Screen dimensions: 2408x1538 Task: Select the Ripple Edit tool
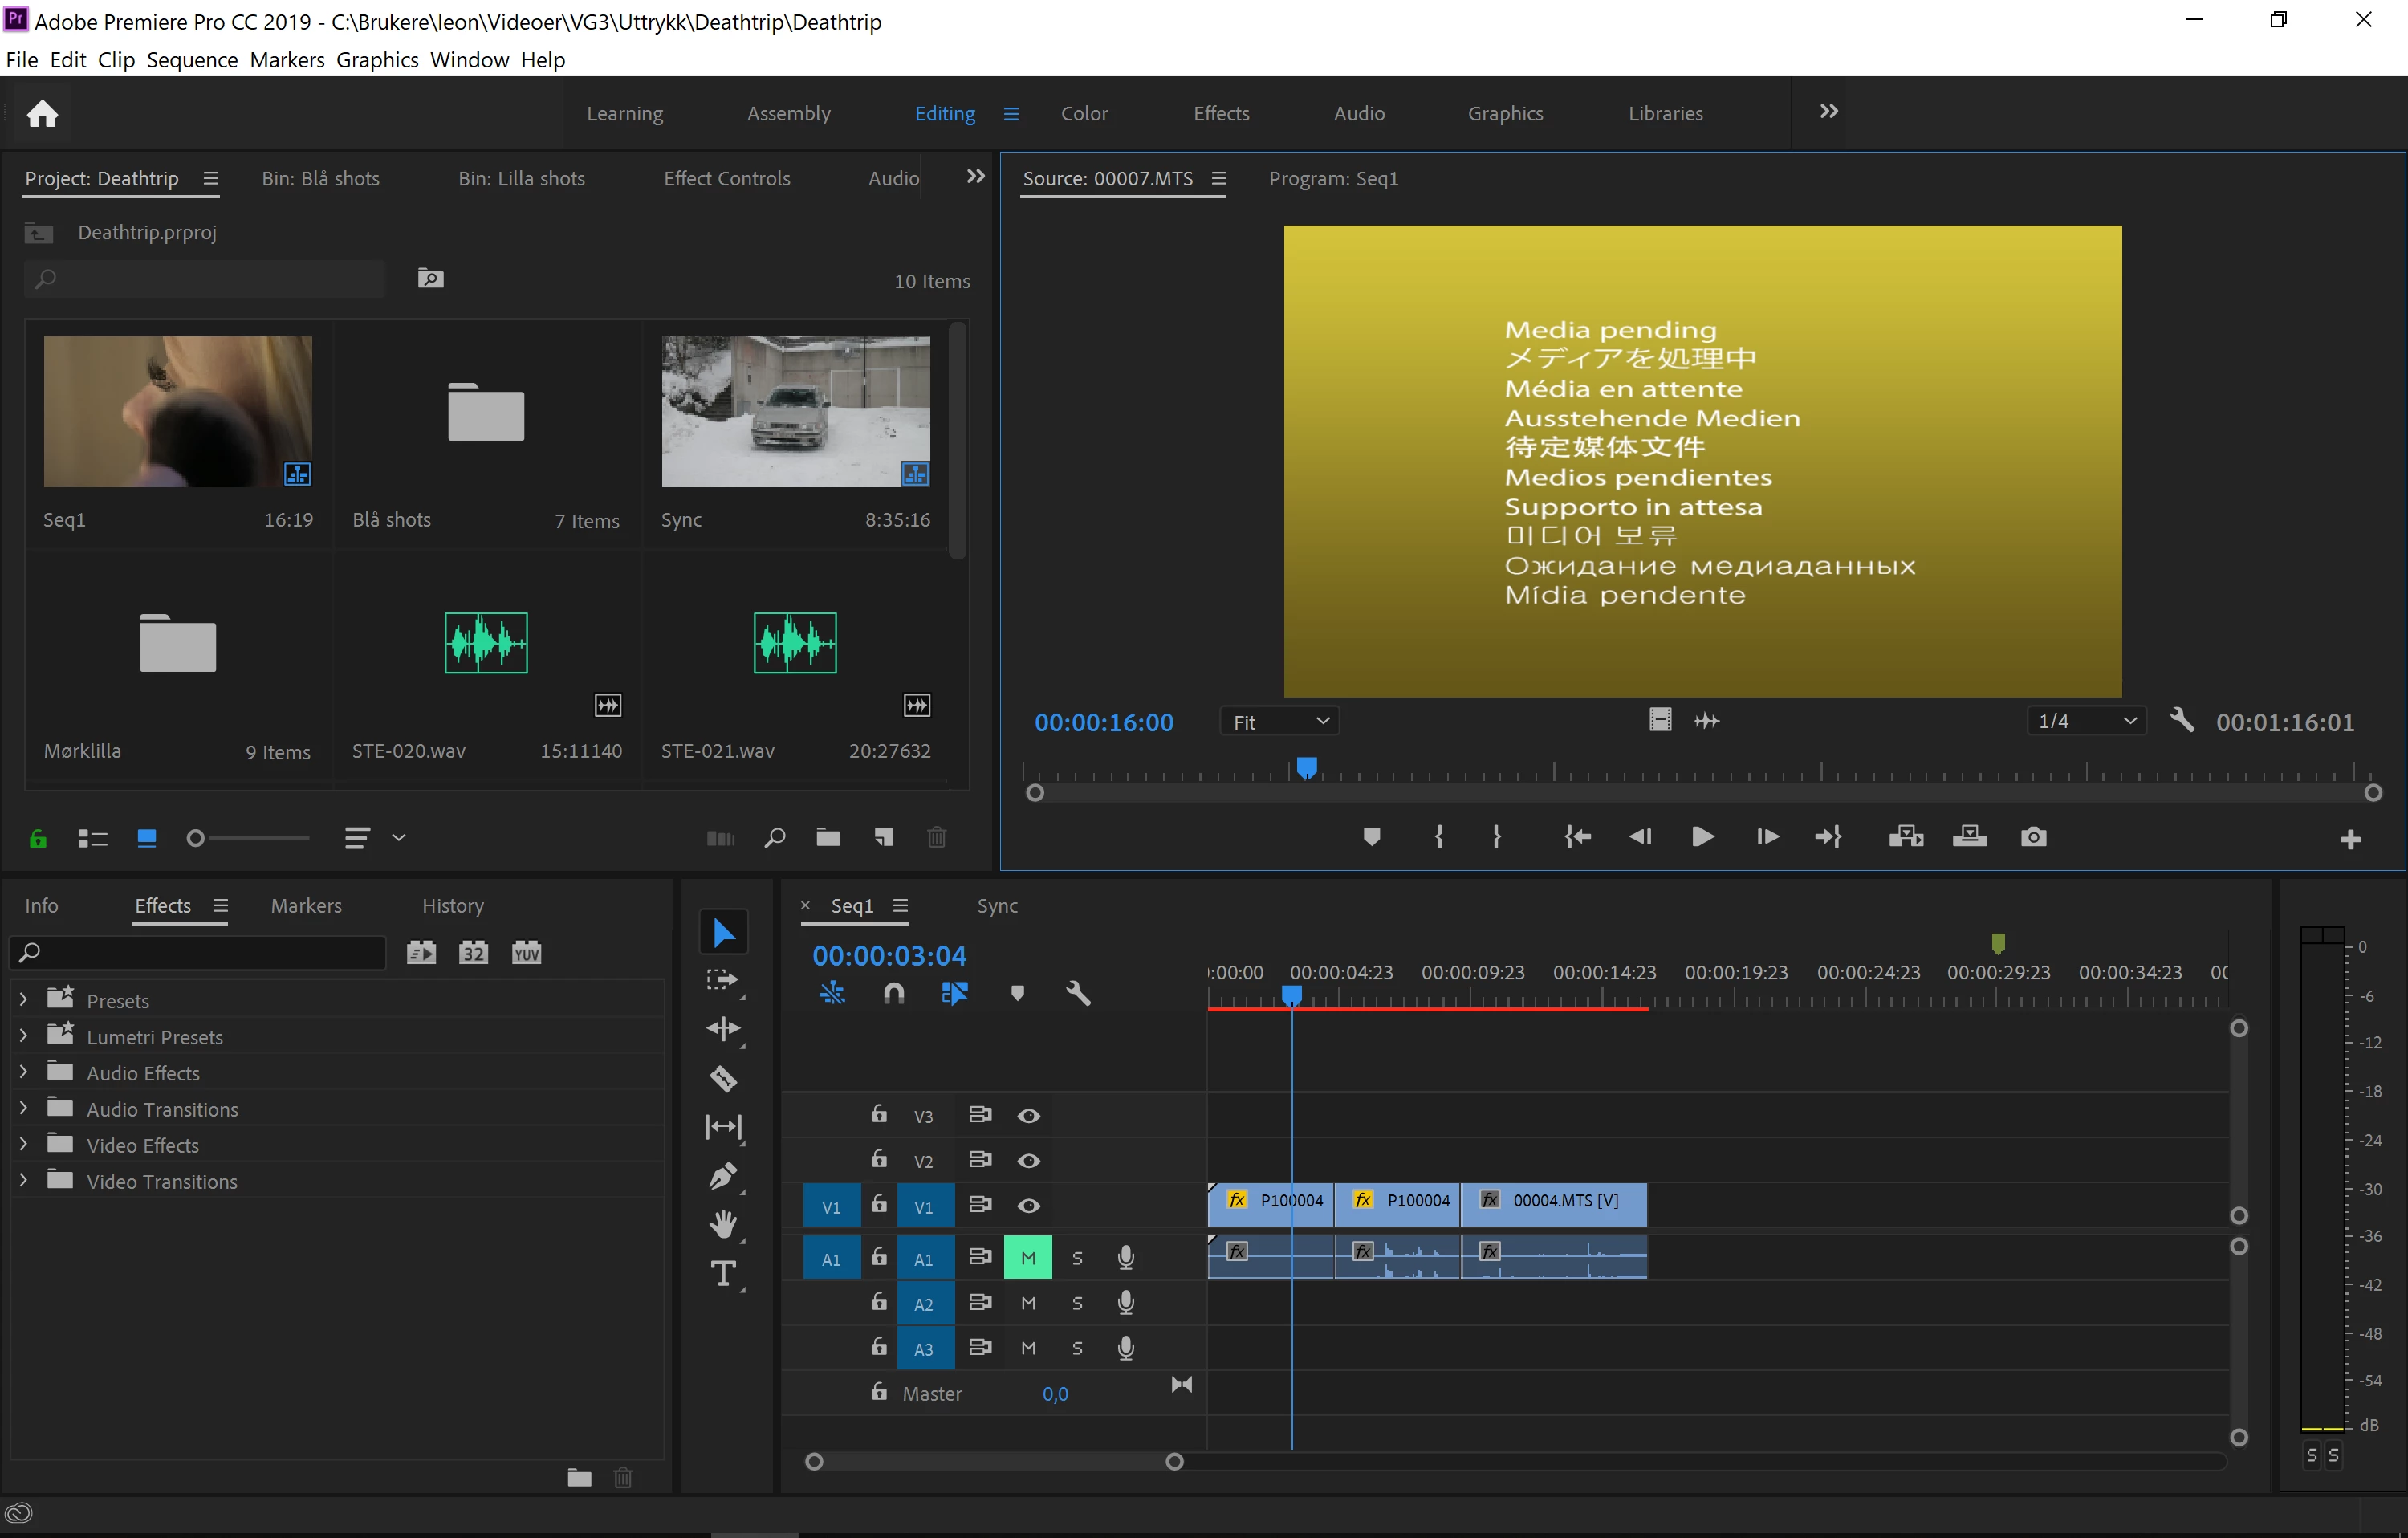coord(723,1029)
